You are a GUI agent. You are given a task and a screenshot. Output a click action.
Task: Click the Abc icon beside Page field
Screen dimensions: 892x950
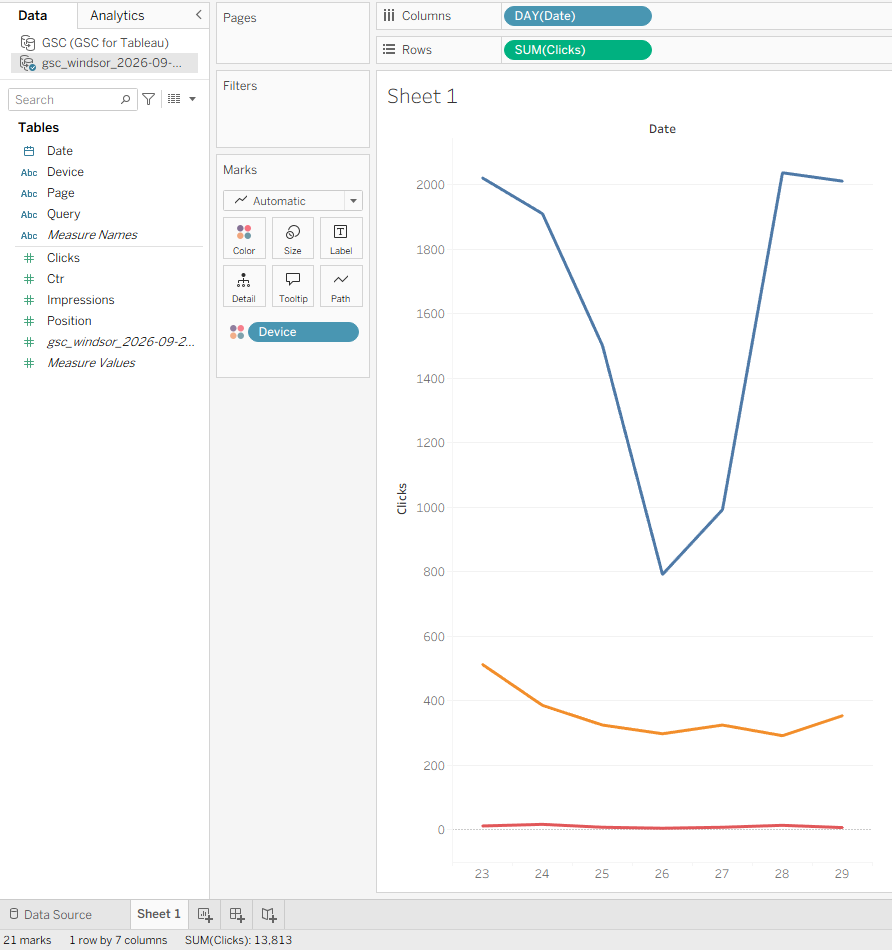[x=29, y=194]
